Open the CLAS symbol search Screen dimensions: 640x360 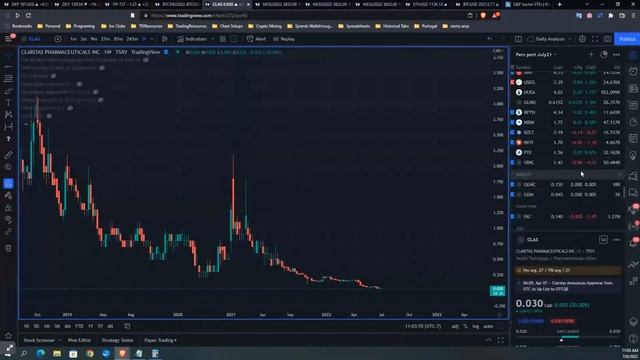tap(34, 39)
